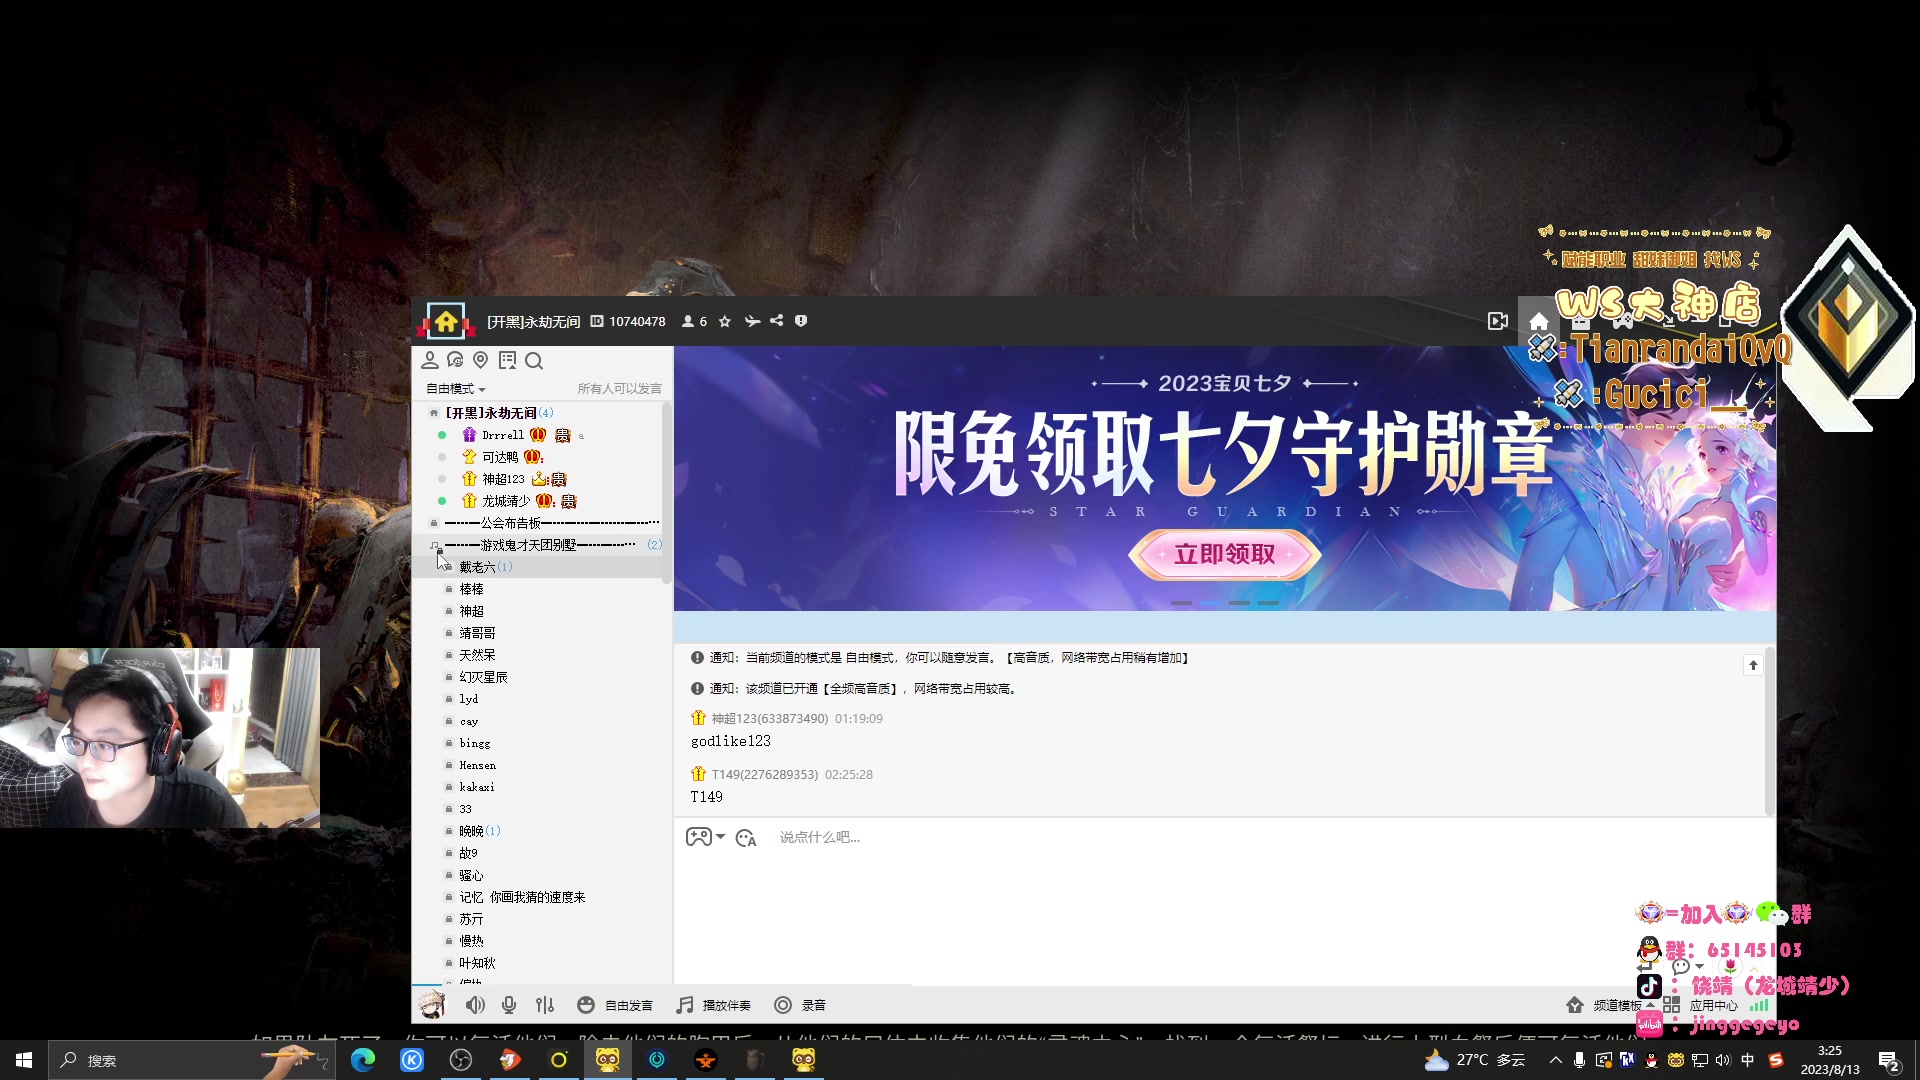Open the notification center in taskbar
Viewport: 1920px width, 1080px height.
coord(1888,1061)
